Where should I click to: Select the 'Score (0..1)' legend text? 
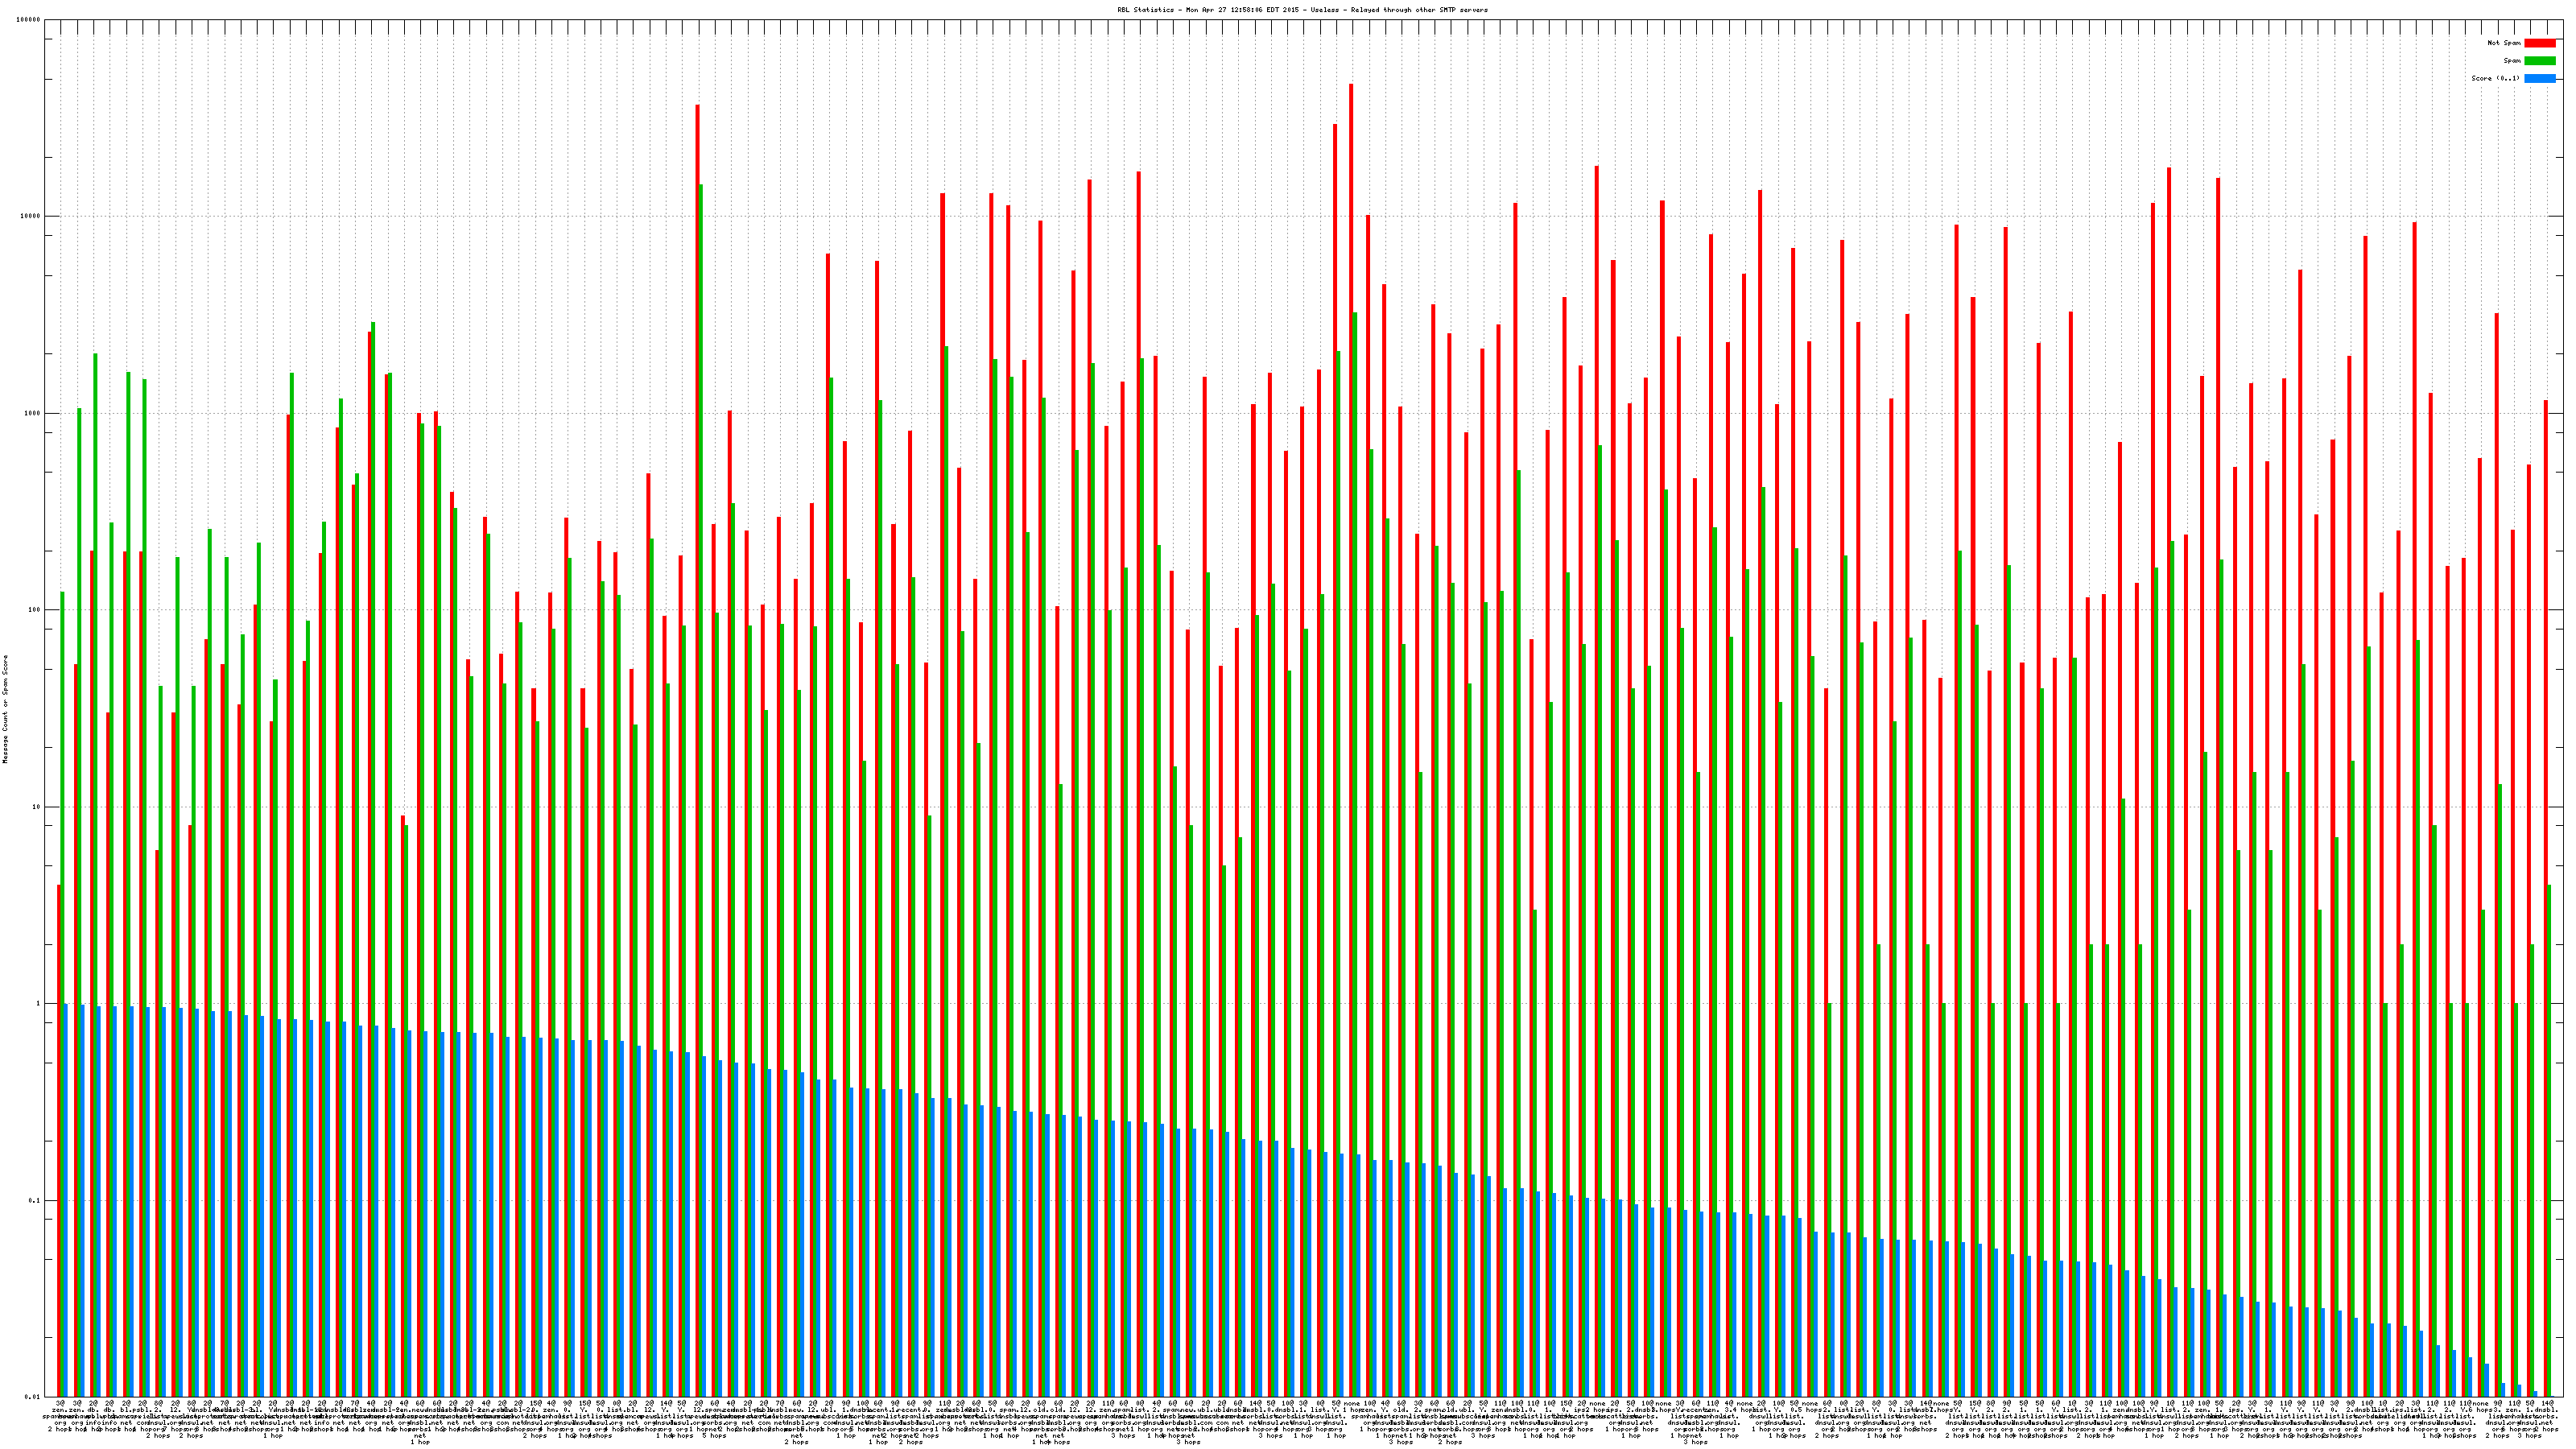click(x=2495, y=78)
